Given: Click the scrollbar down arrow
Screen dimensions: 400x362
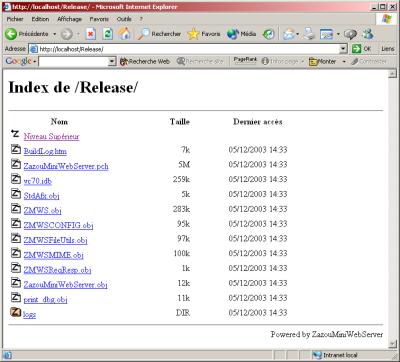Looking at the screenshot, I should (x=393, y=344).
